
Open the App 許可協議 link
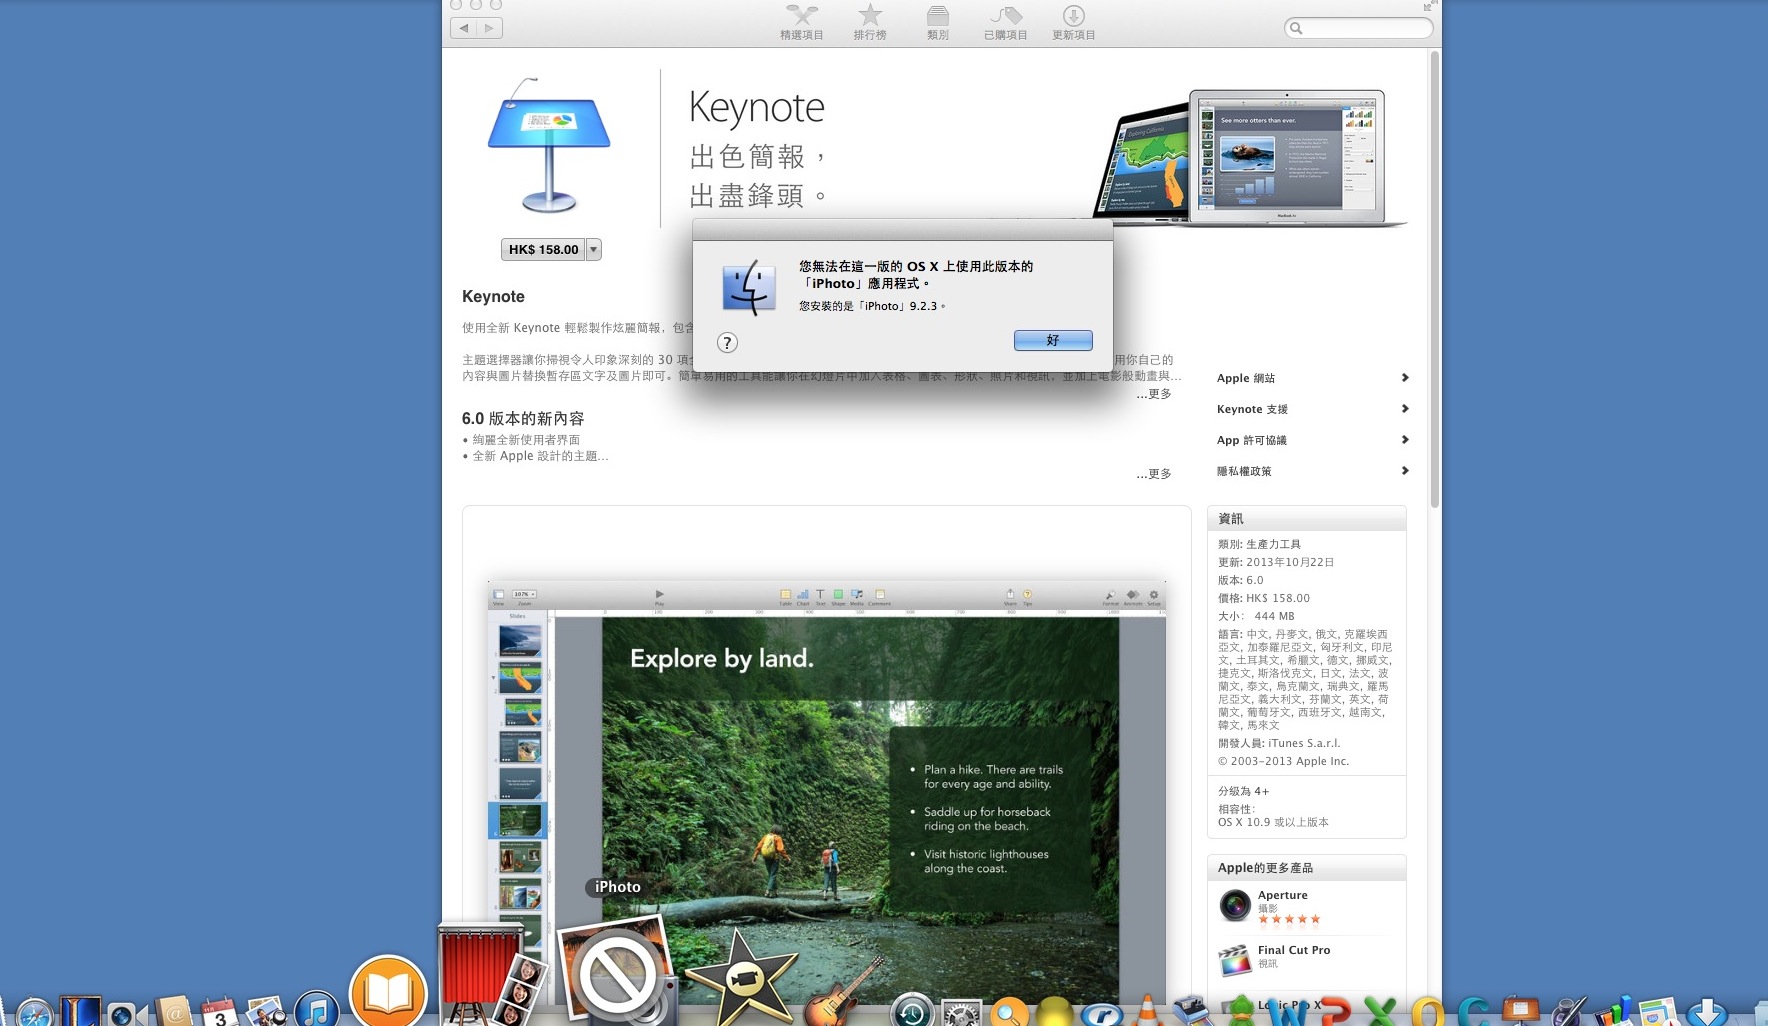1252,440
